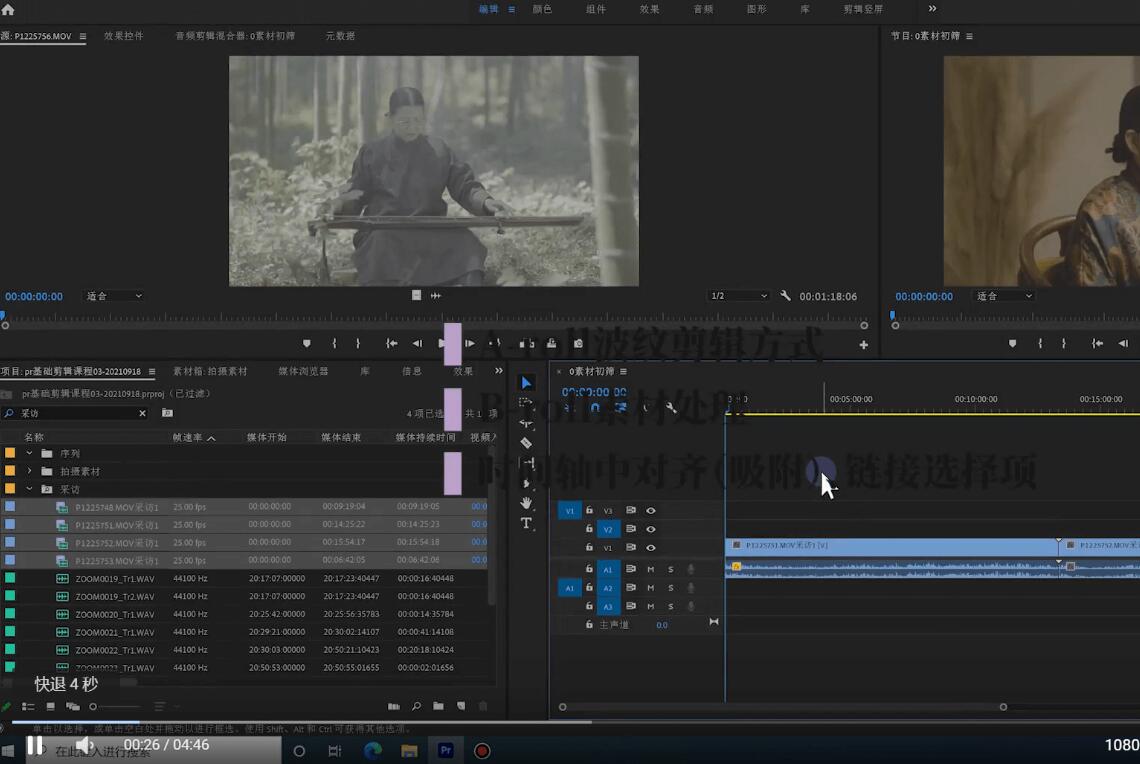1140x764 pixels.
Task: Select the Type tool
Action: [526, 523]
